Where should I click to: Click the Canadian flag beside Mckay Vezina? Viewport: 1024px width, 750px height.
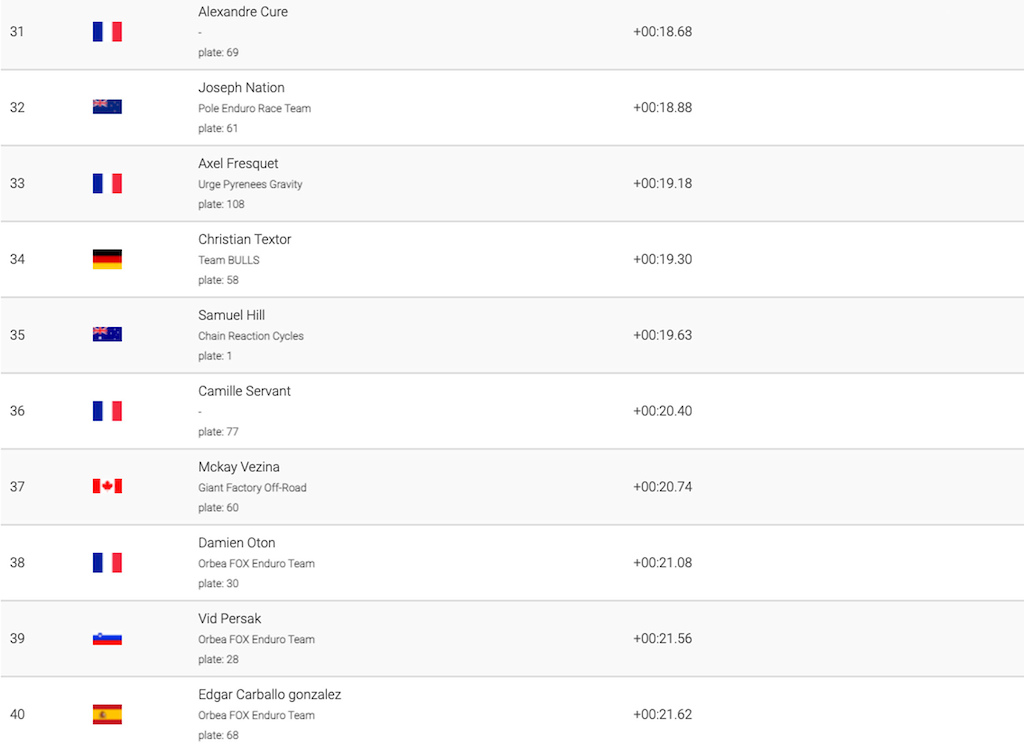[107, 486]
